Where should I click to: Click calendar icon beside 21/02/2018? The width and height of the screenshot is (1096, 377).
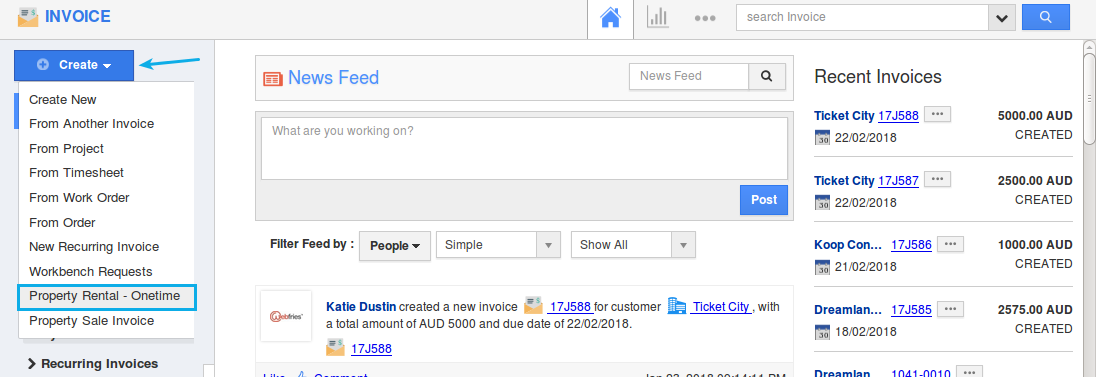823,266
